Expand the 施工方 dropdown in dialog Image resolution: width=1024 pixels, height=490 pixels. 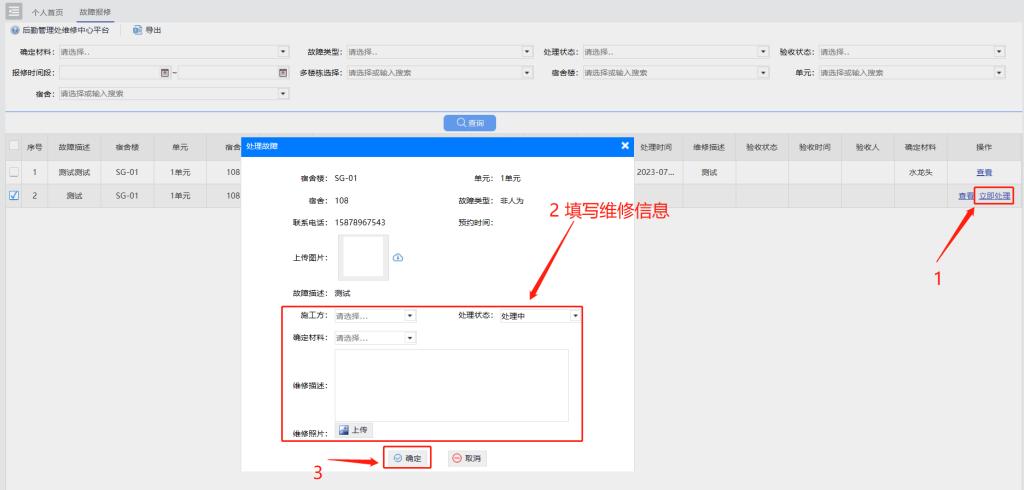pyautogui.click(x=410, y=316)
